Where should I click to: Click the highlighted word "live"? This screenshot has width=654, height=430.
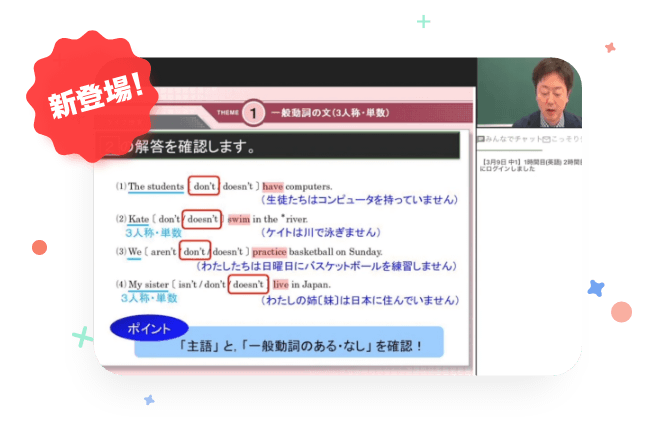280,284
